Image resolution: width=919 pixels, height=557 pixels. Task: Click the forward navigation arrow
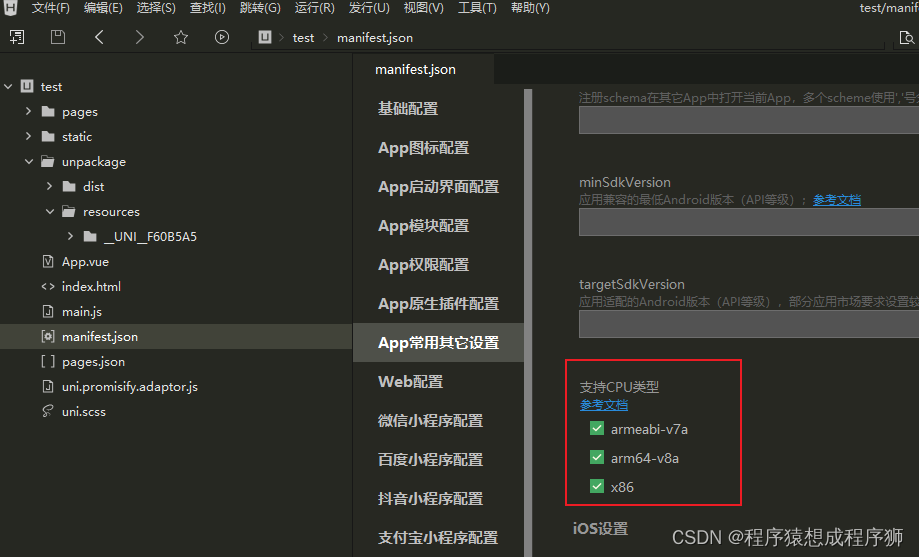pyautogui.click(x=140, y=37)
